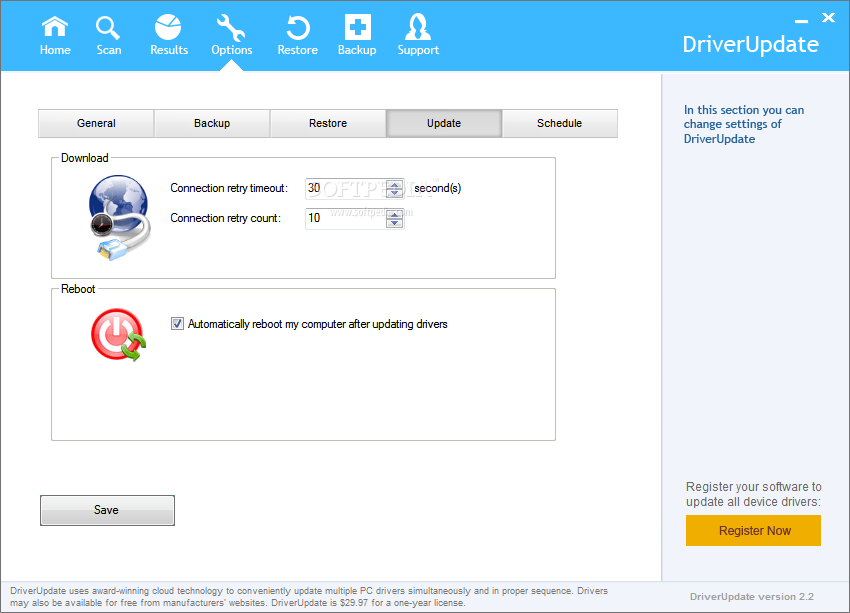Minimize the DriverUpdate window
Viewport: 850px width, 613px height.
(801, 21)
